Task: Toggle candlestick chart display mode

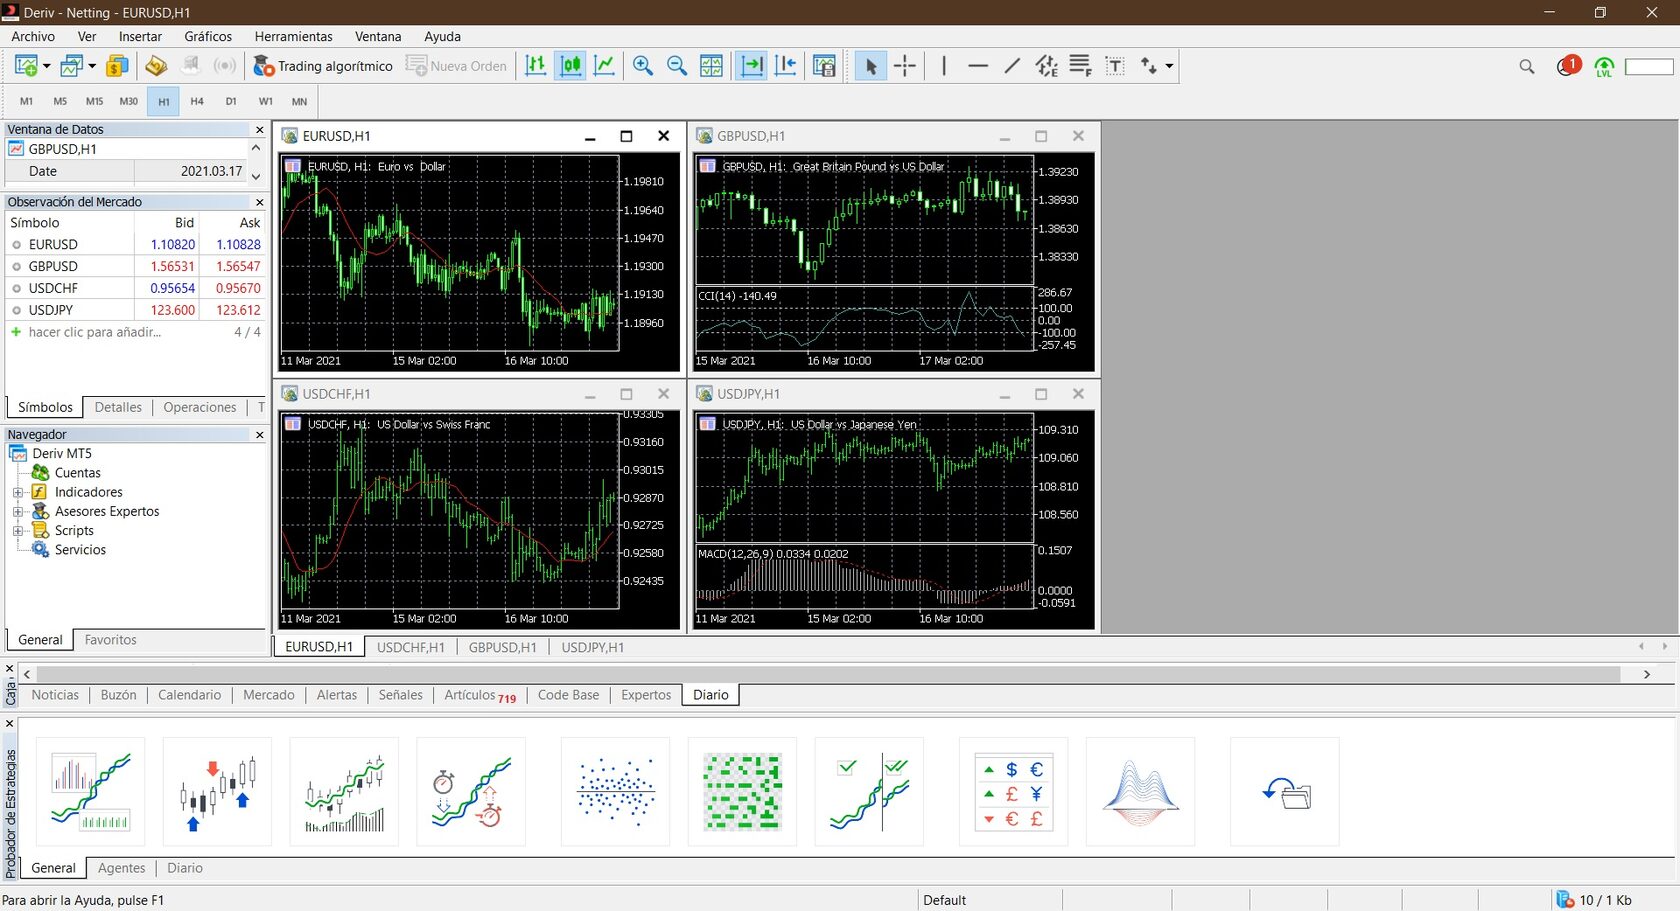Action: (569, 65)
